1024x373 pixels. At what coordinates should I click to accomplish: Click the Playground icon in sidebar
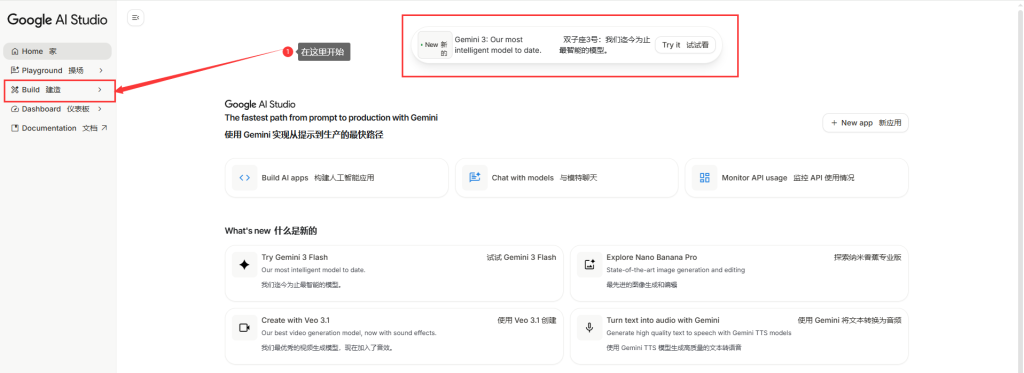click(x=15, y=71)
